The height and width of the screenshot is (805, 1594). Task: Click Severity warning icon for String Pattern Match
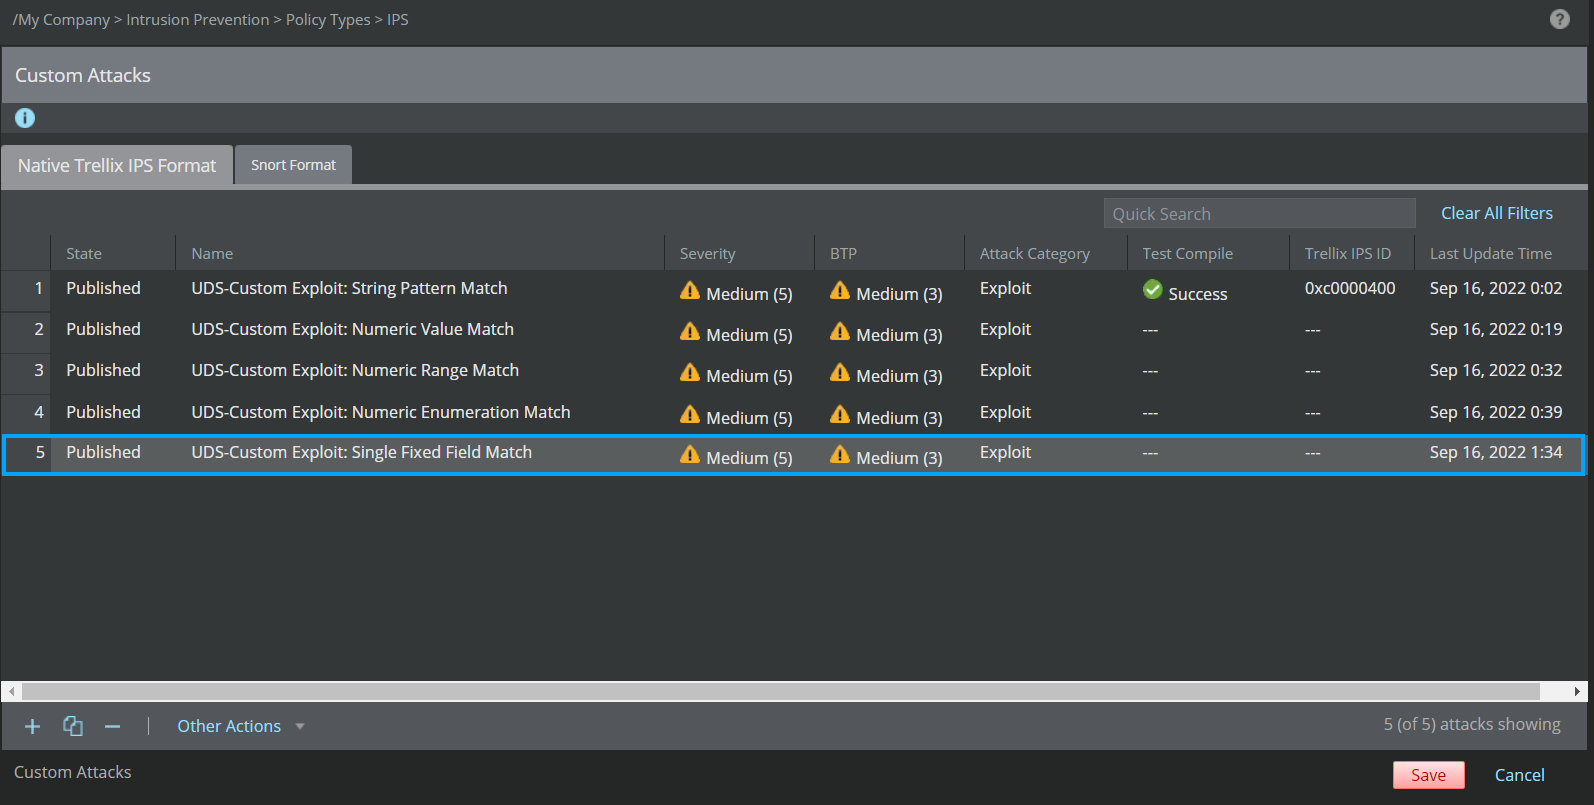click(690, 290)
